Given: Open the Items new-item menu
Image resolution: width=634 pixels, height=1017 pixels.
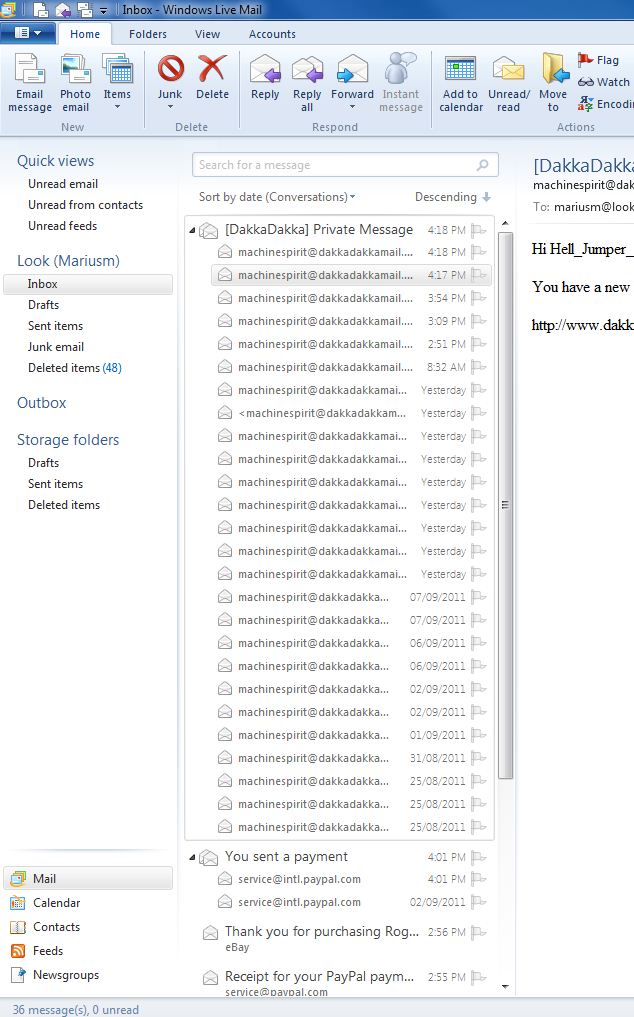Looking at the screenshot, I should pos(117,83).
